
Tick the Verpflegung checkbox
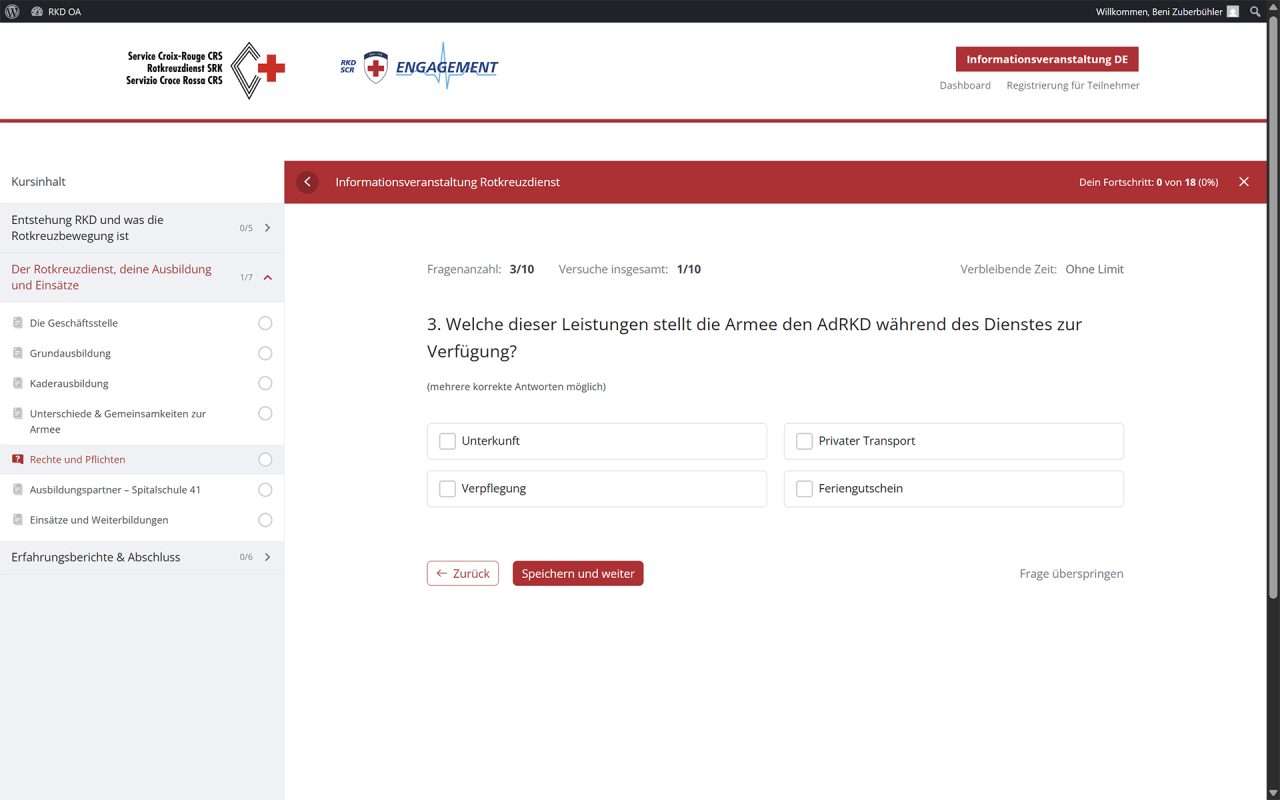coord(447,489)
